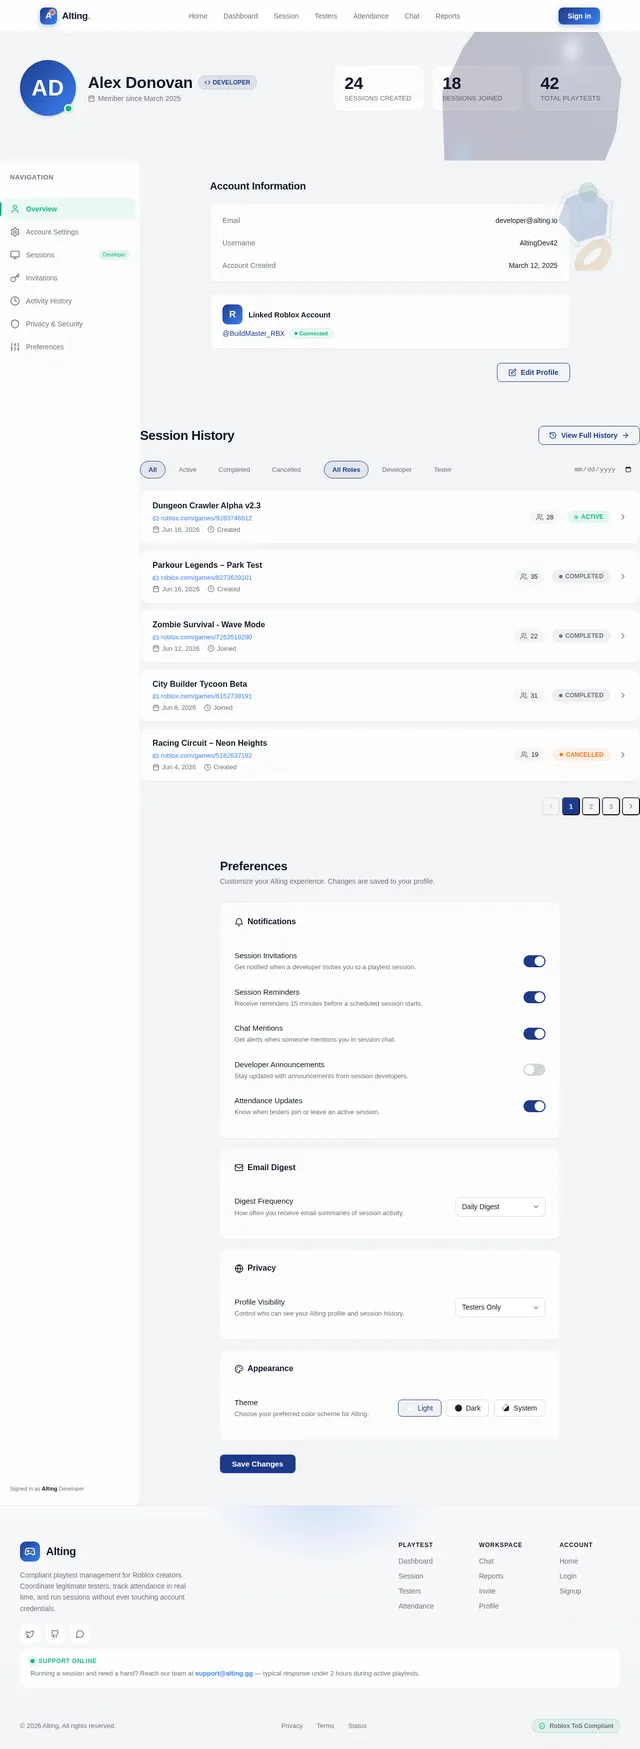Go to page 2 of session history
This screenshot has height=1749, width=640.
(x=591, y=806)
